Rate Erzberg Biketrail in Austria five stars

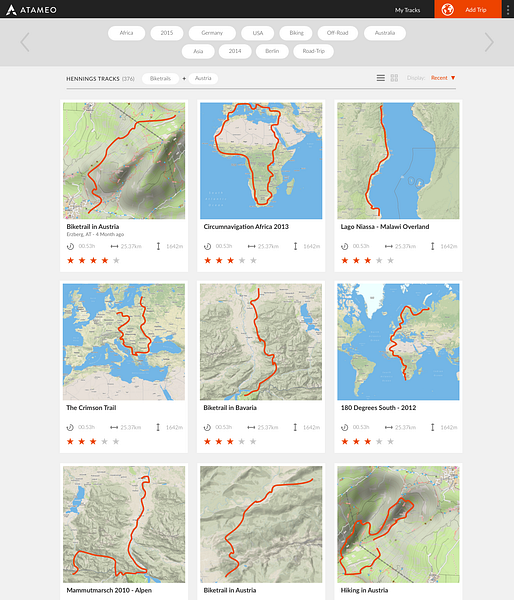click(116, 261)
